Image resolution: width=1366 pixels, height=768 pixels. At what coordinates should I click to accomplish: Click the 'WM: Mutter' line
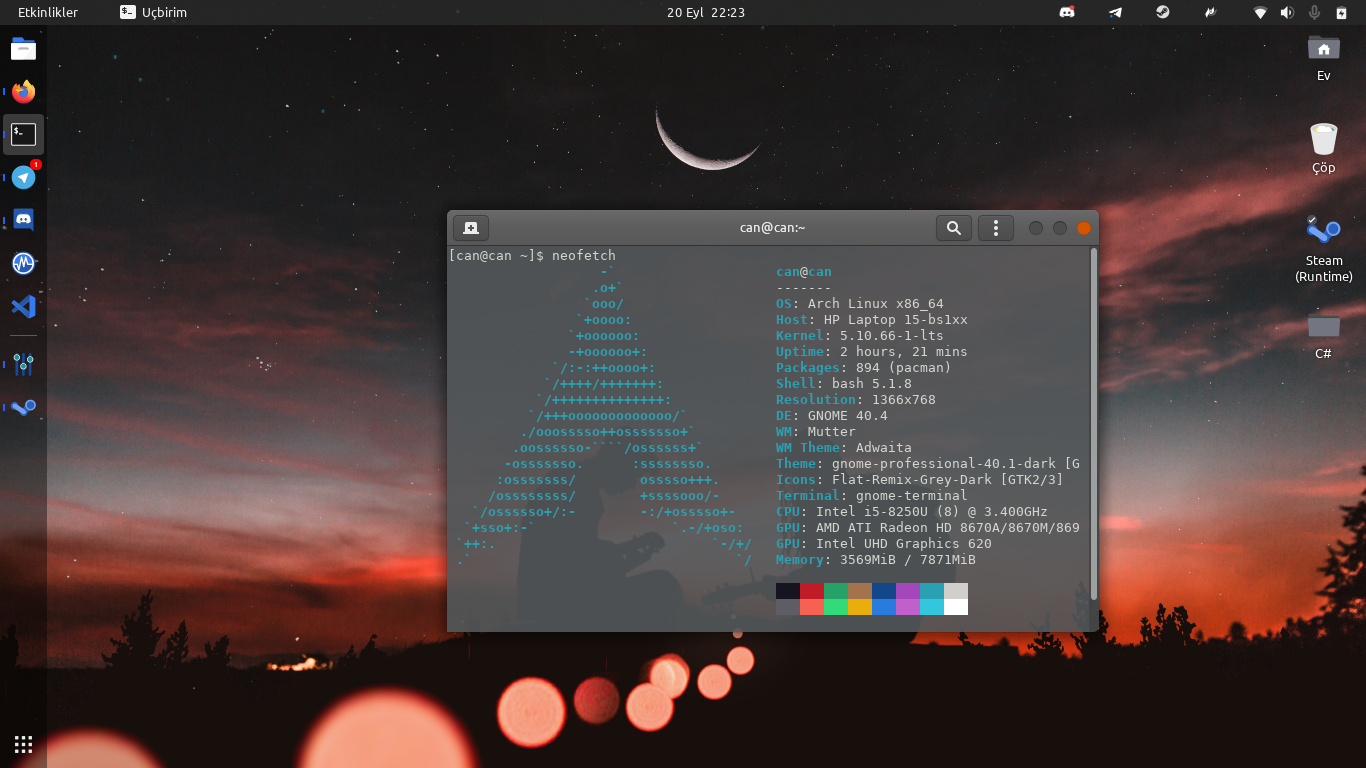[816, 432]
